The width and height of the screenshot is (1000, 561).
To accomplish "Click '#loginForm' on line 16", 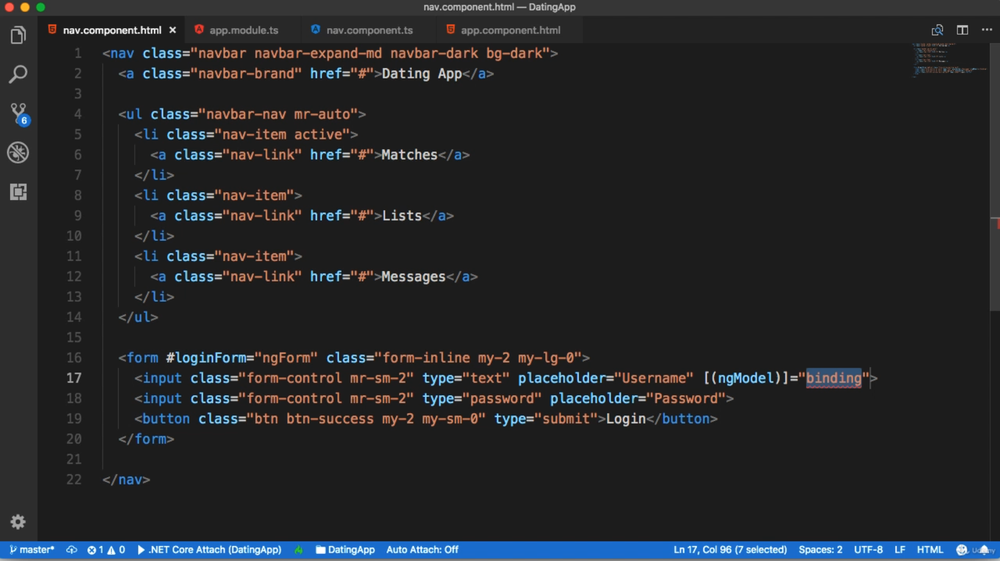I will click(206, 358).
